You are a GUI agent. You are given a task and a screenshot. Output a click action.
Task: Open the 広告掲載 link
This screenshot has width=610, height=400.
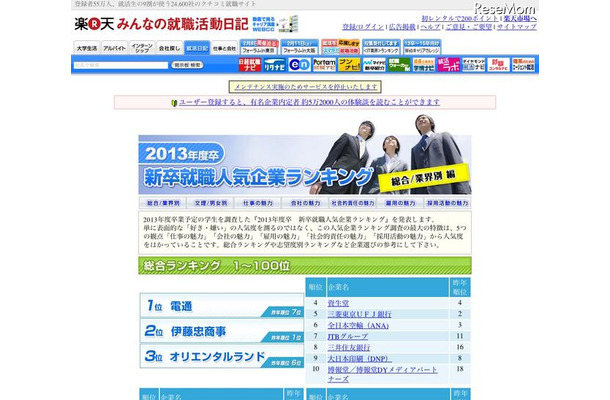click(x=402, y=27)
